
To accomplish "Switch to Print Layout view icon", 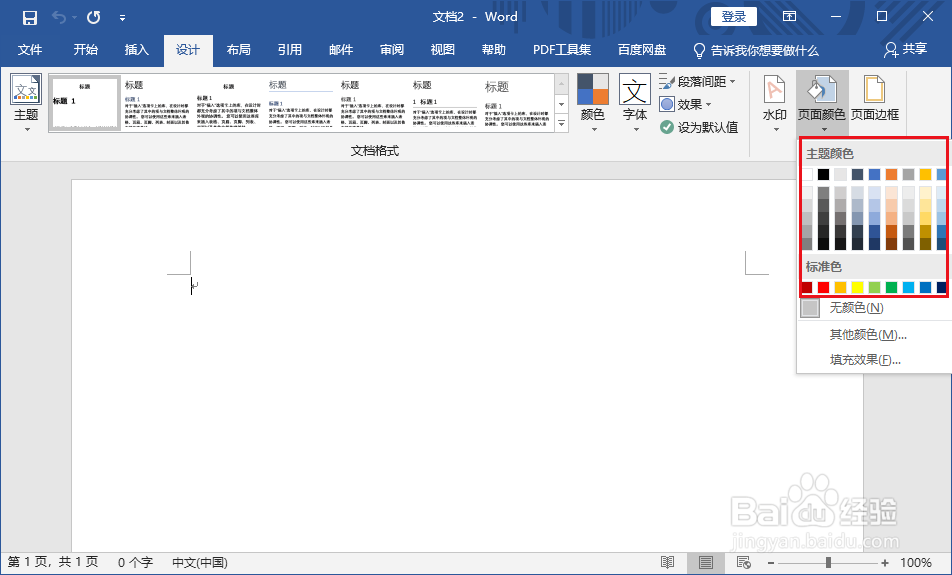I will click(x=706, y=563).
